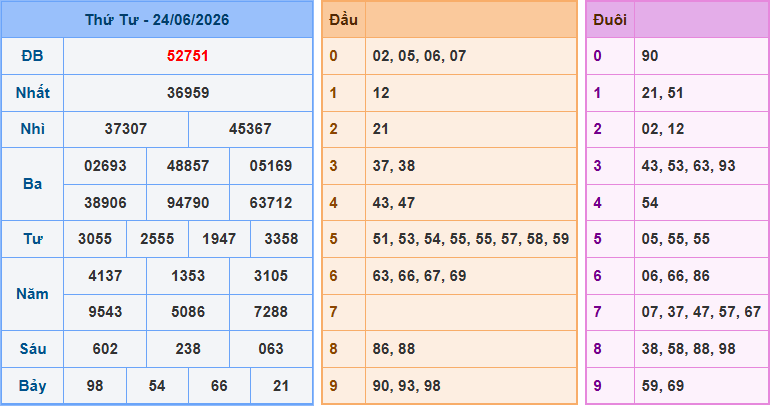
Task: Select the Năm prize row label
Action: 32,294
